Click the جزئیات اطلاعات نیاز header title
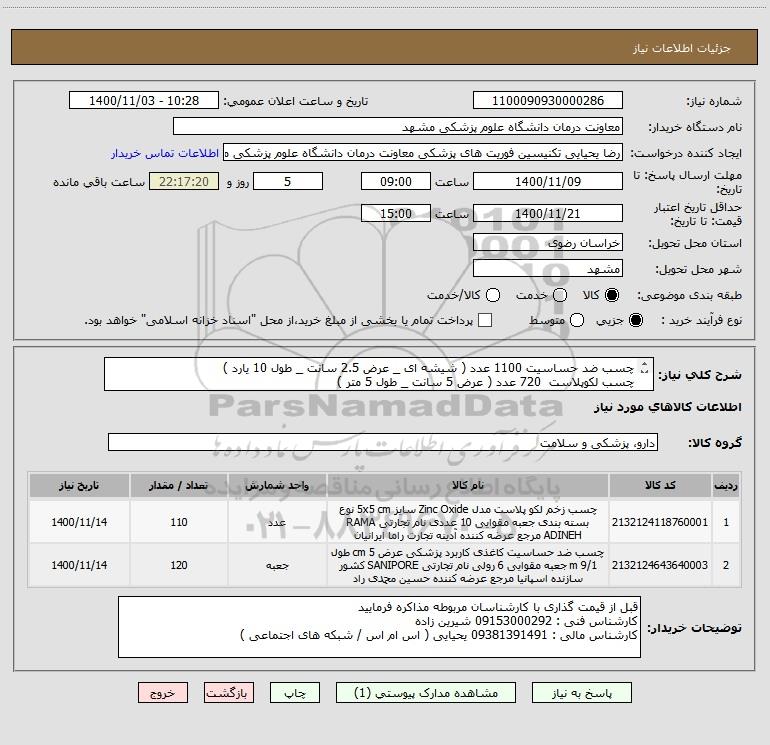 tap(682, 48)
